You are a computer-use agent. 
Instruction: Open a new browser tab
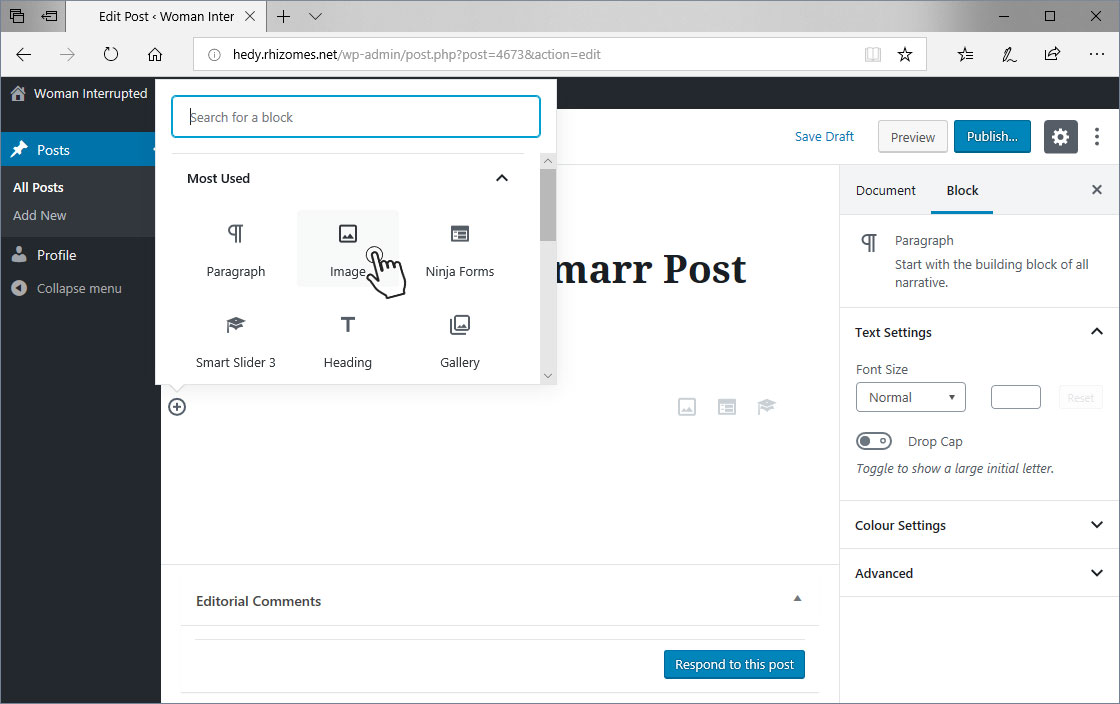284,16
